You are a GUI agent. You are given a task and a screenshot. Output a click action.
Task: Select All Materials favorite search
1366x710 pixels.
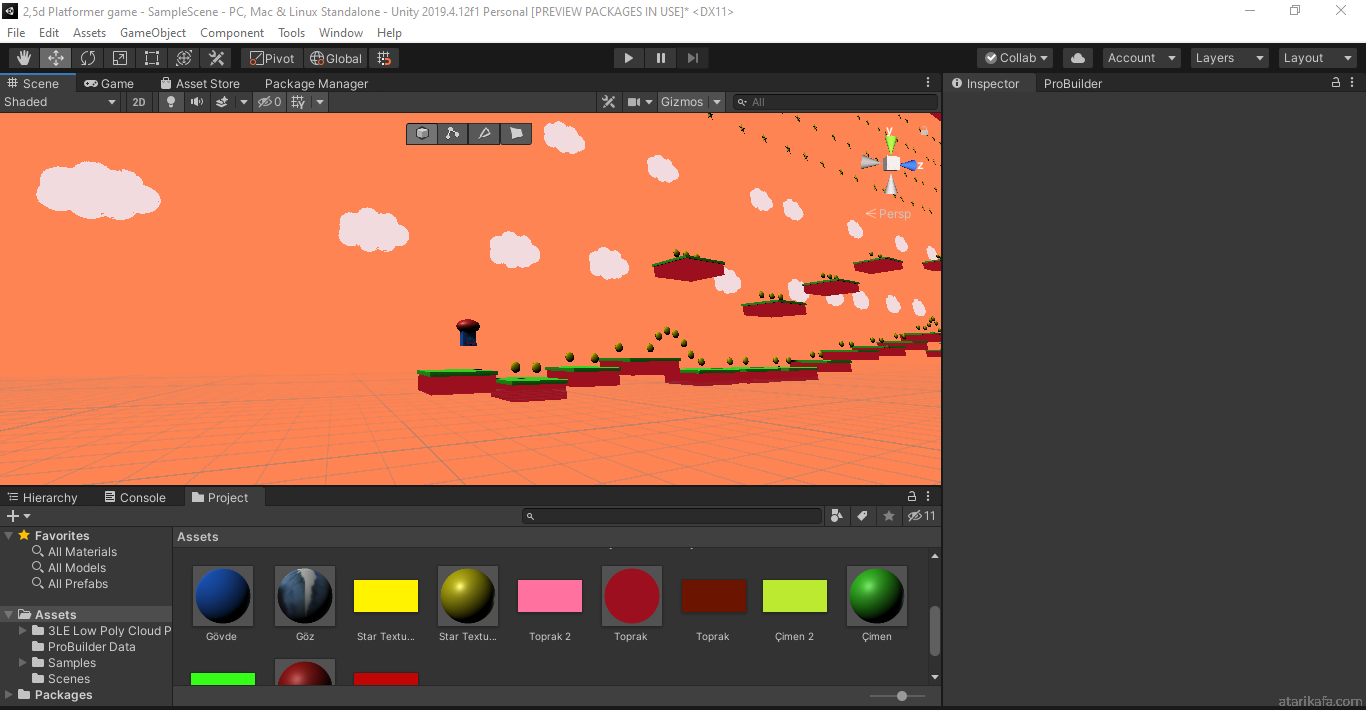pos(82,552)
